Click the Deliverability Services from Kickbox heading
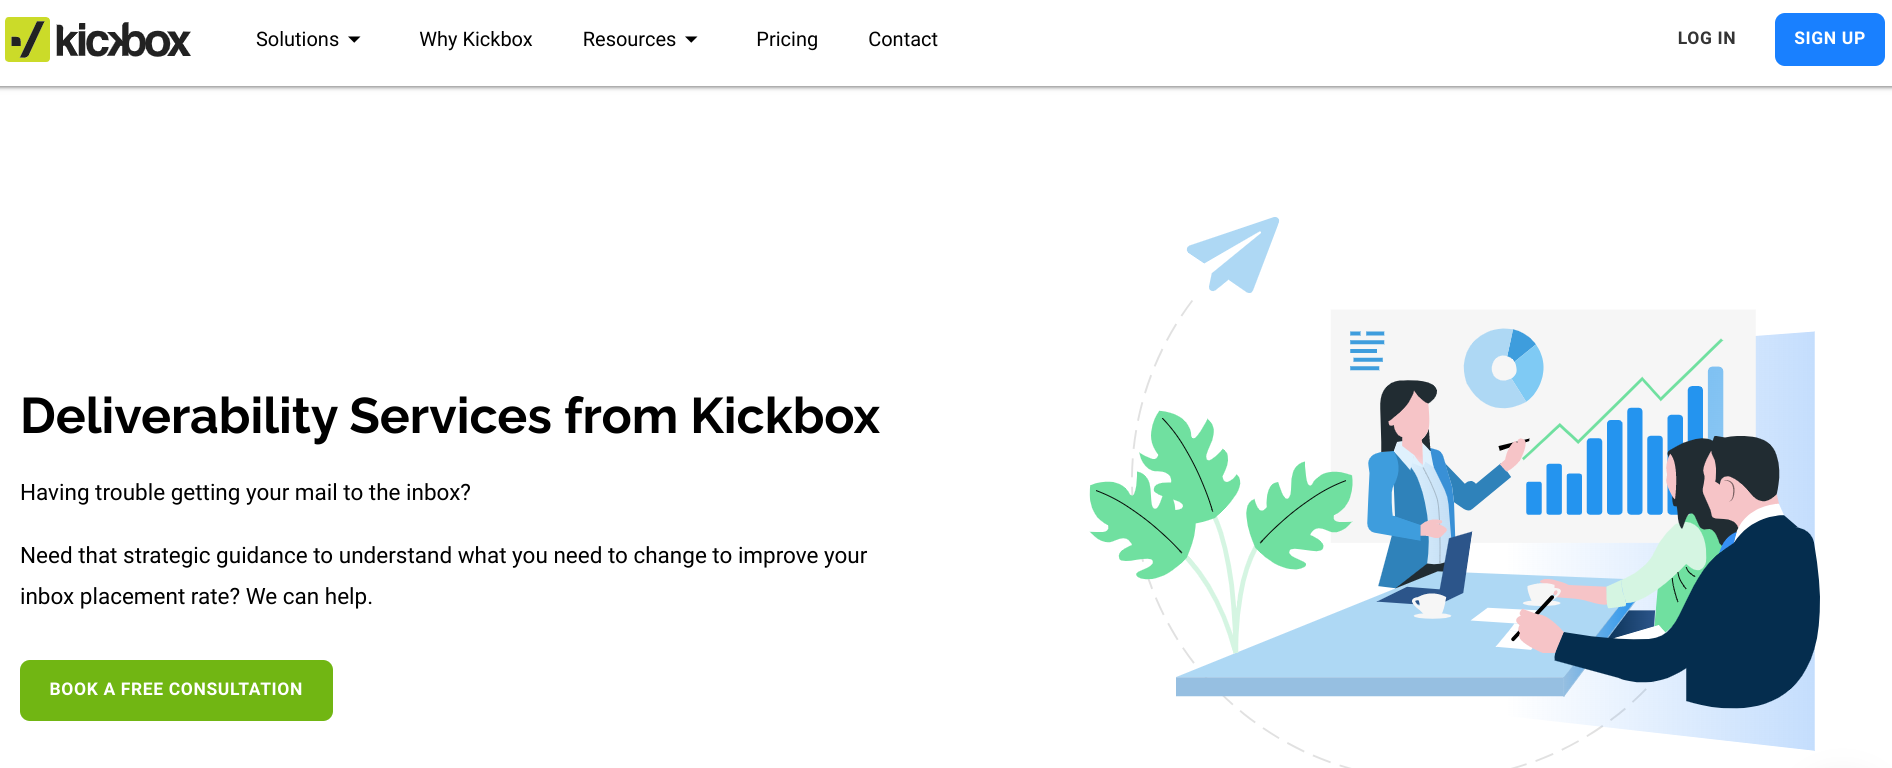The image size is (1892, 768). (x=450, y=416)
